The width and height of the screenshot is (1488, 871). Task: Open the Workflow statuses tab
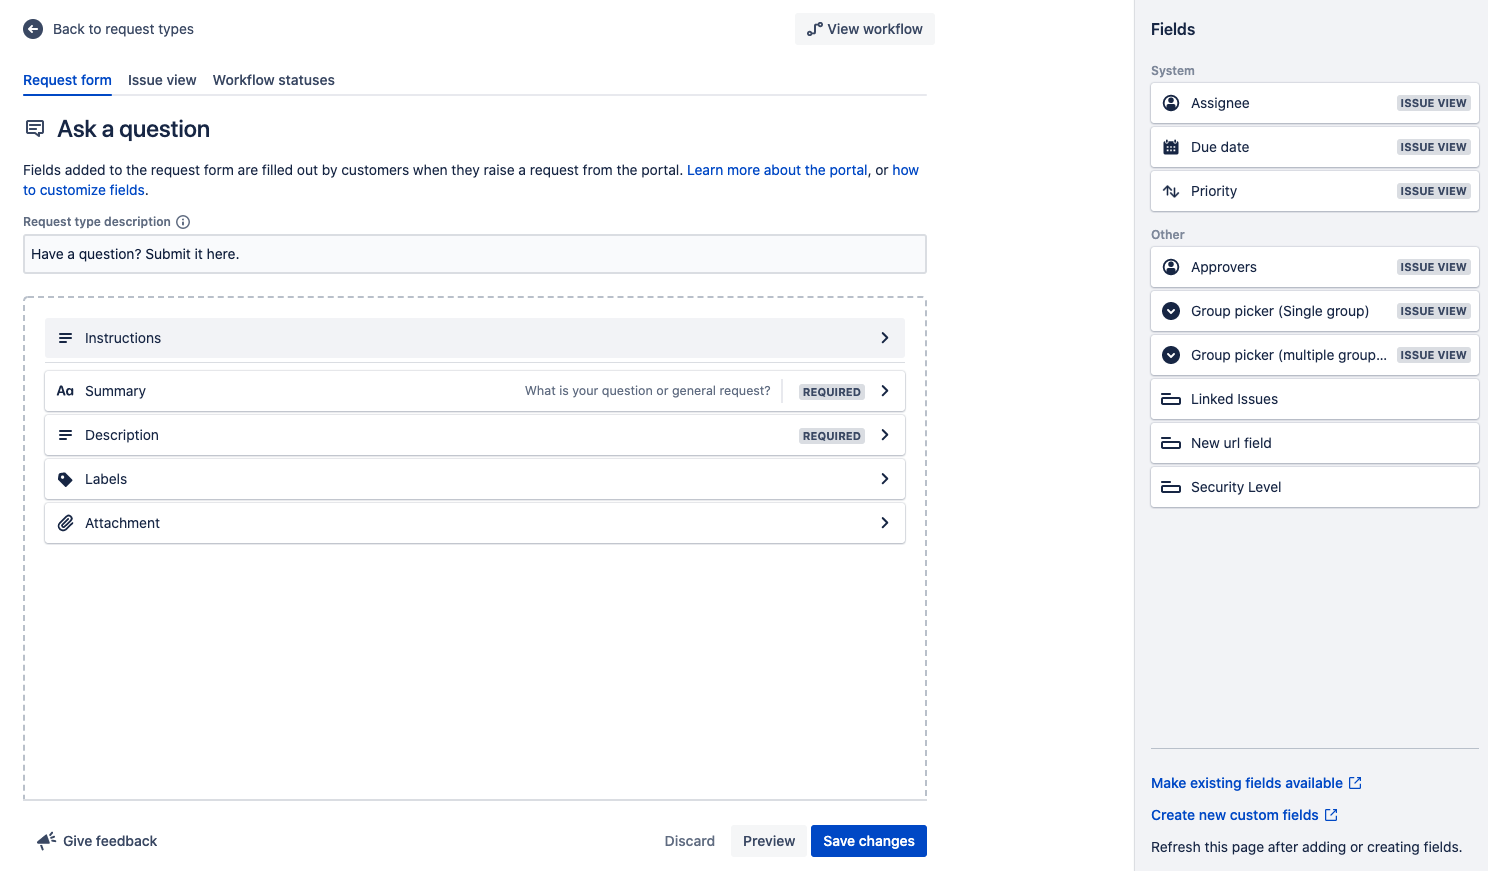[274, 80]
